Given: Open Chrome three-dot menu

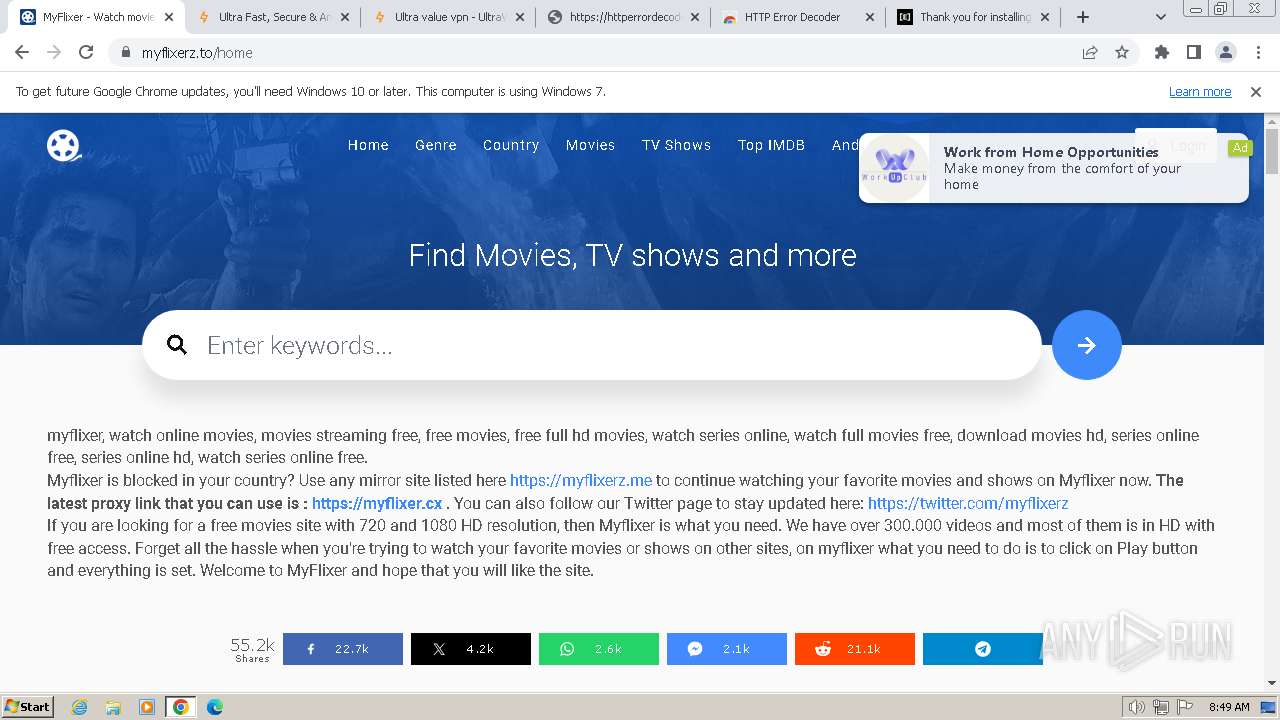Looking at the screenshot, I should 1258,52.
